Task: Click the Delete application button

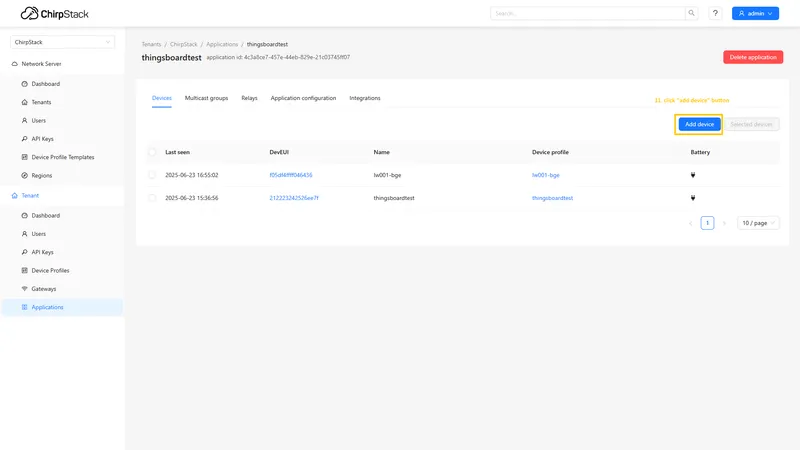Action: point(753,57)
